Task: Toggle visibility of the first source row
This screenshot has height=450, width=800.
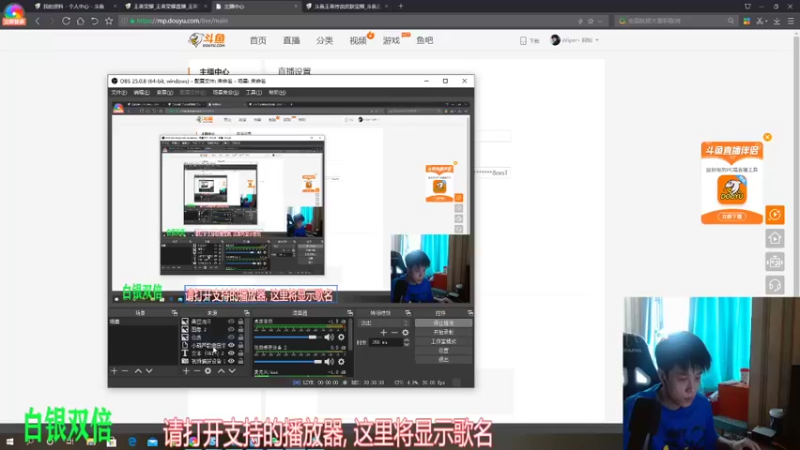Action: 231,322
